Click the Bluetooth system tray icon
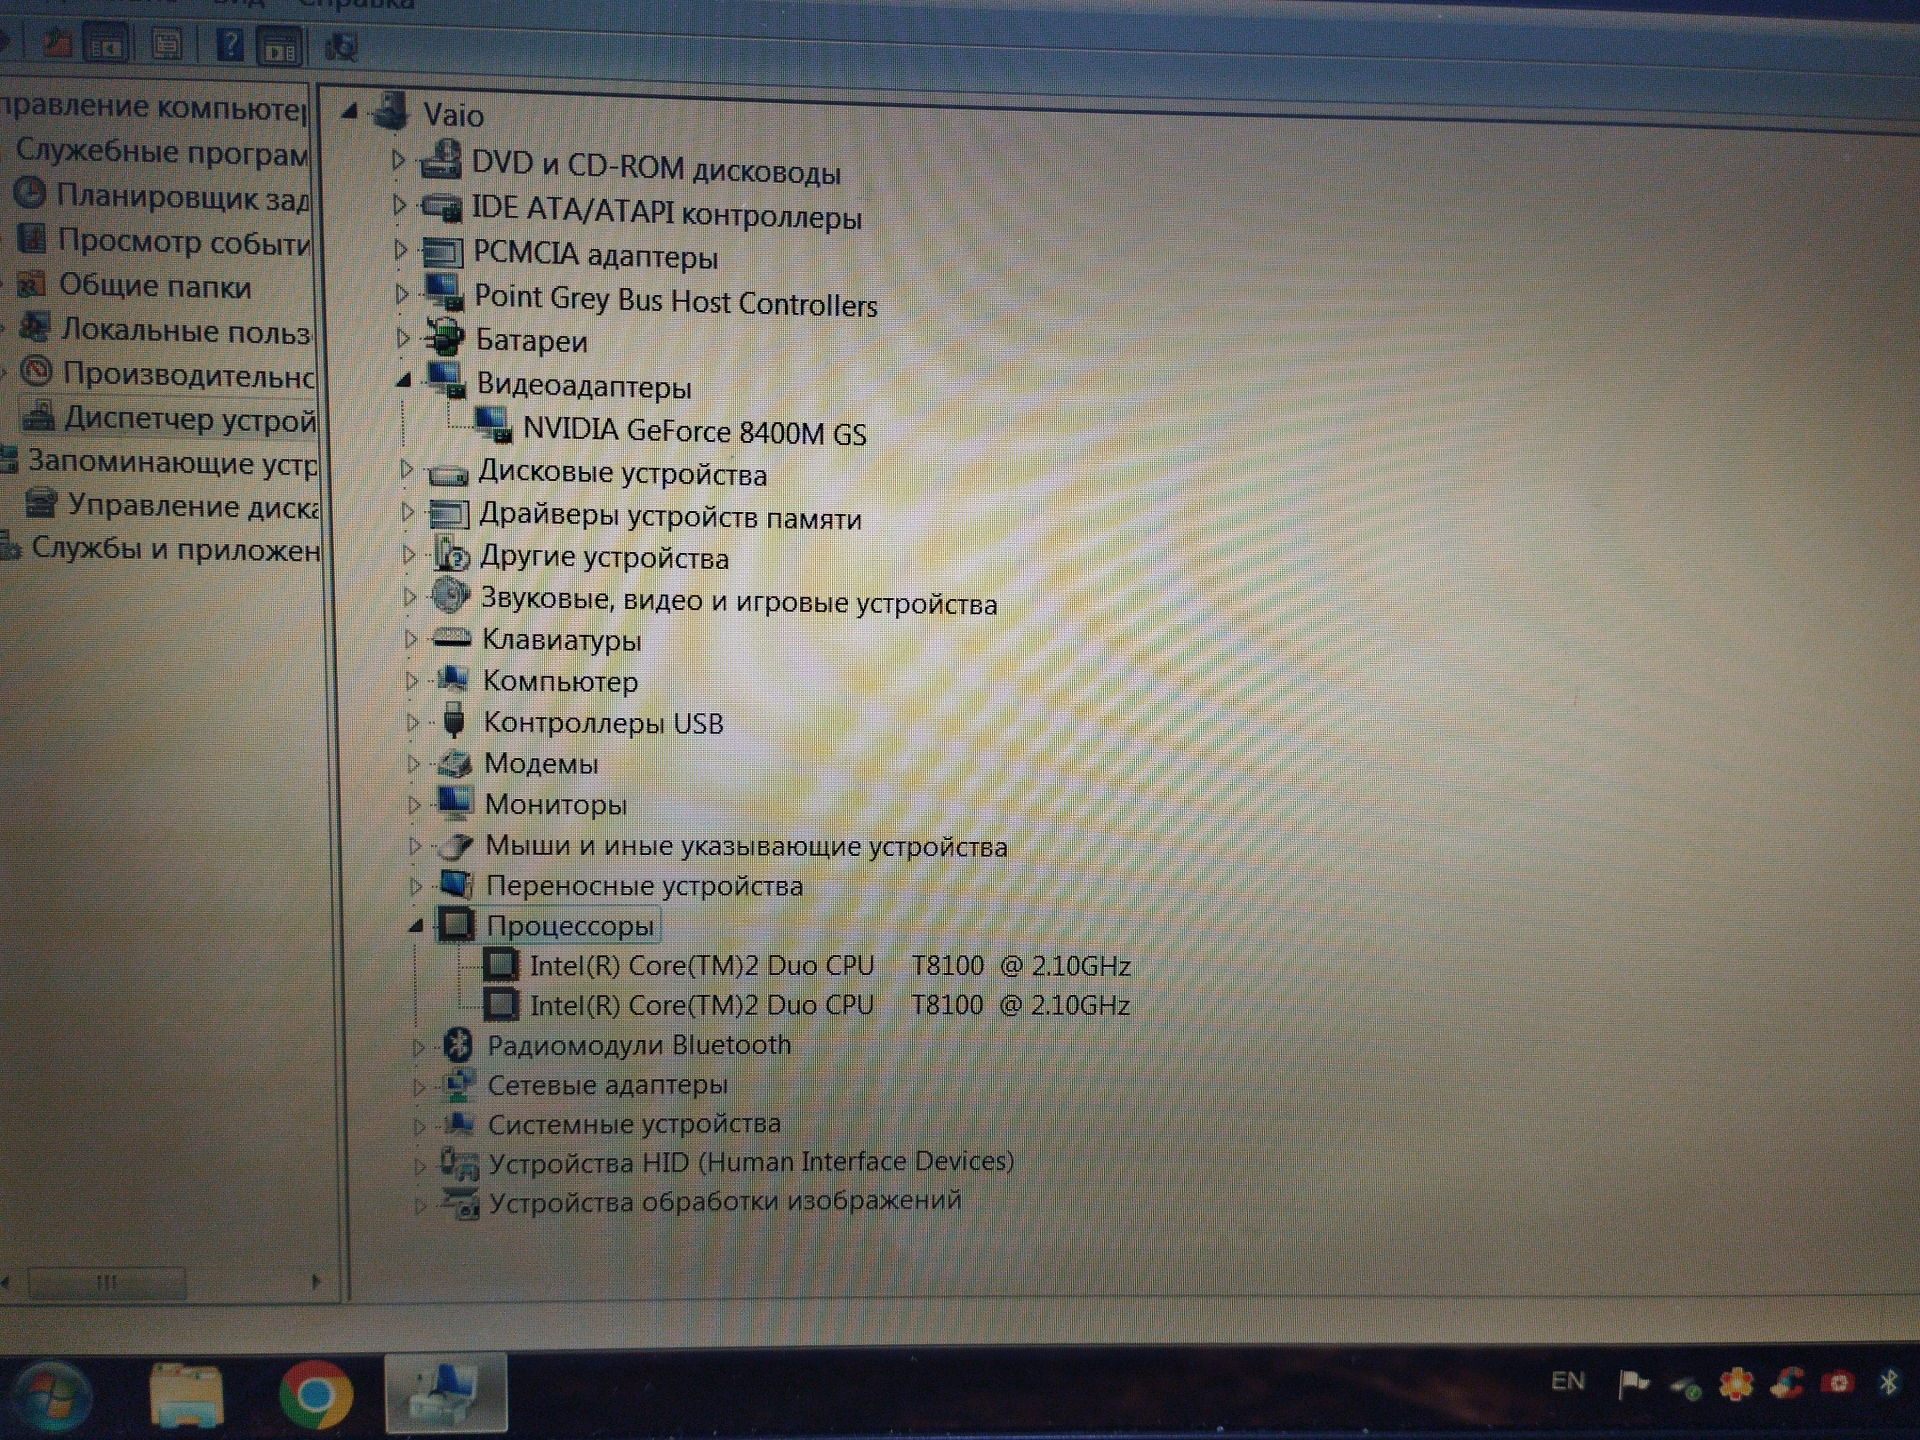Image resolution: width=1920 pixels, height=1440 pixels. pos(1889,1383)
